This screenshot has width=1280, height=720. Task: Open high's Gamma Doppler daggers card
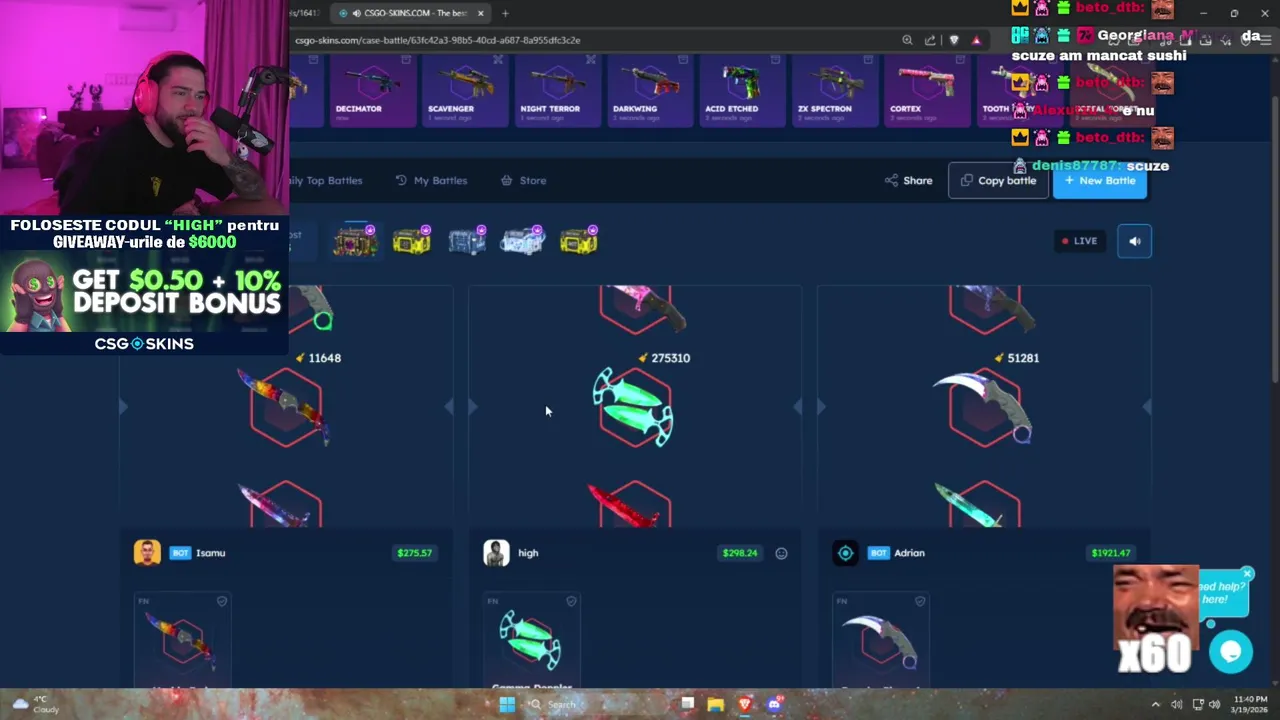531,640
